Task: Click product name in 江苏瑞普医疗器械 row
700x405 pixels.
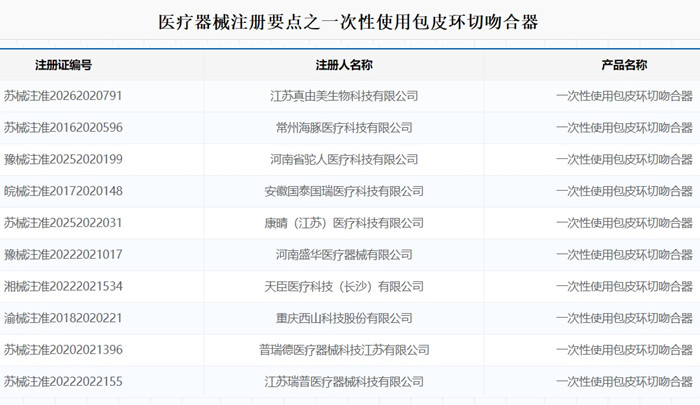Action: click(624, 381)
